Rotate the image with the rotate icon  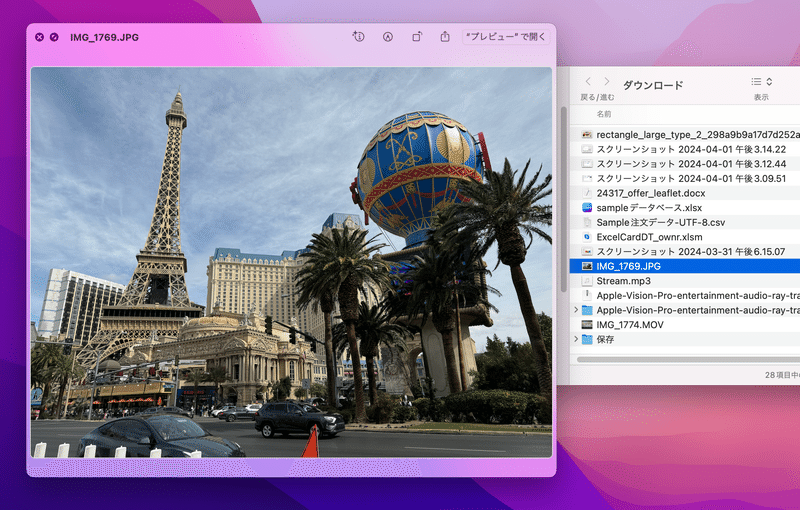(x=417, y=37)
